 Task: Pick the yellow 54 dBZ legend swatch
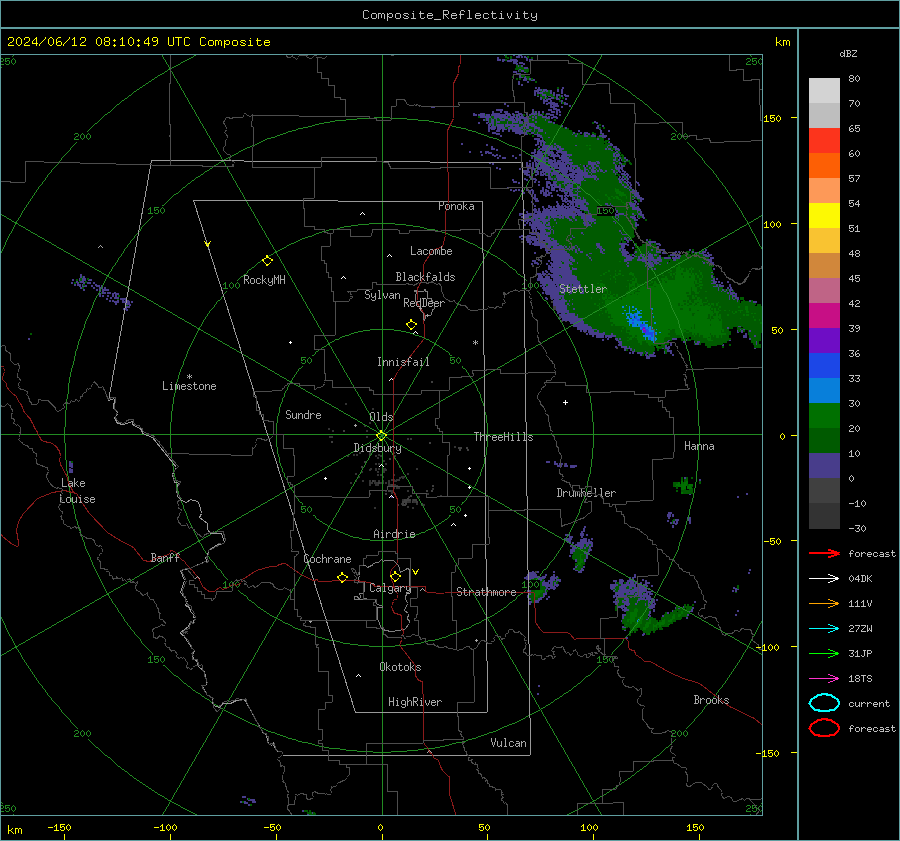824,215
